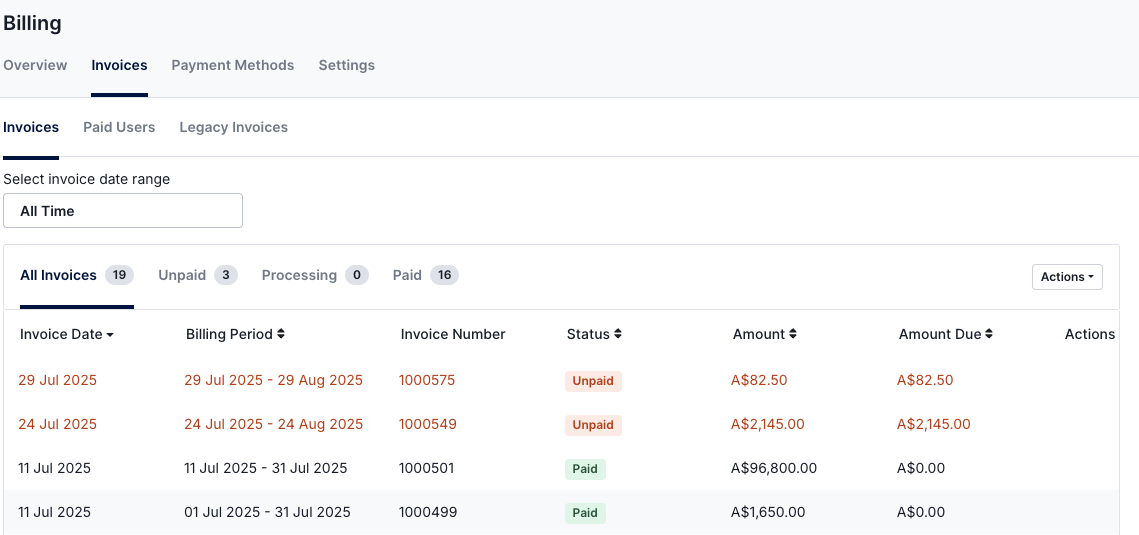This screenshot has height=535, width=1139.
Task: Open invoice number 1000549
Action: (428, 424)
